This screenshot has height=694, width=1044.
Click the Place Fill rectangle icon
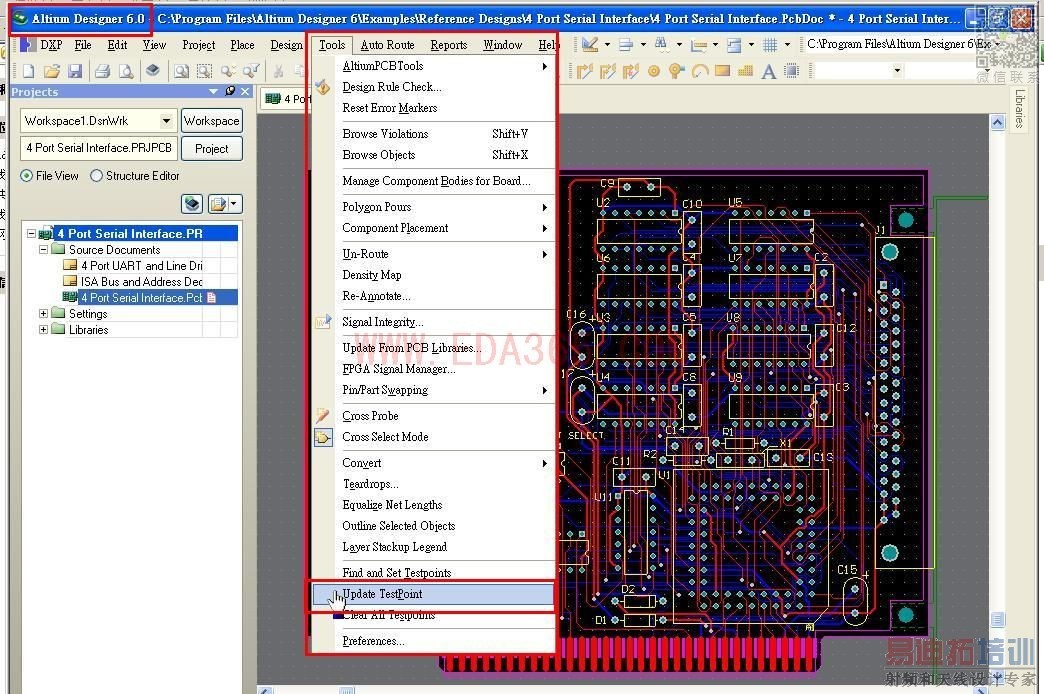[722, 71]
